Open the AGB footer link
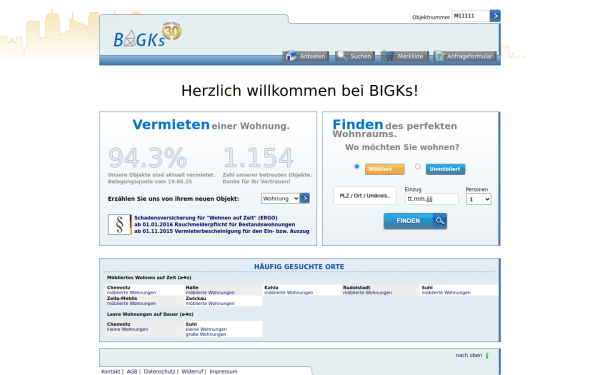 [x=132, y=372]
